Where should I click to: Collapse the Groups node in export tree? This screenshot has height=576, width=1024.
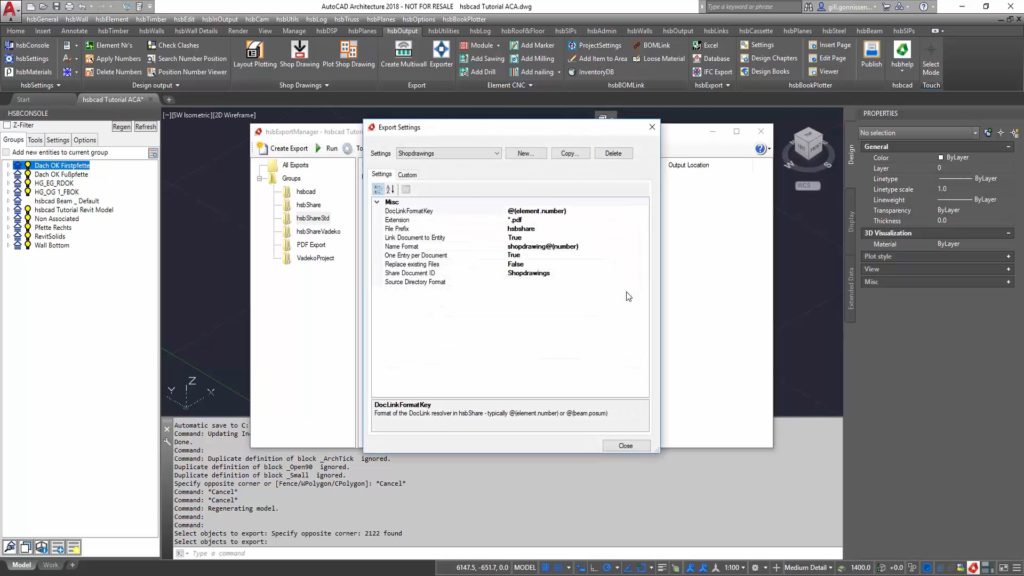(260, 178)
